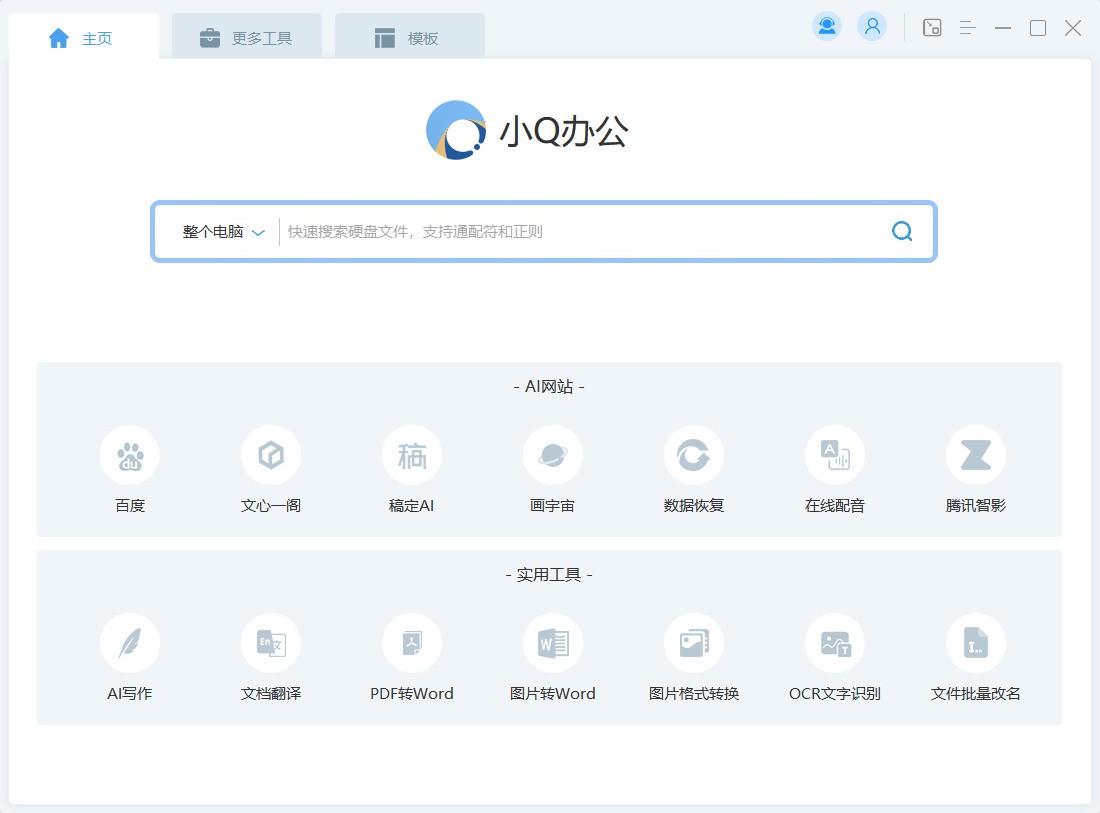Click the magnifier search button
Viewport: 1100px width, 813px height.
tap(902, 232)
